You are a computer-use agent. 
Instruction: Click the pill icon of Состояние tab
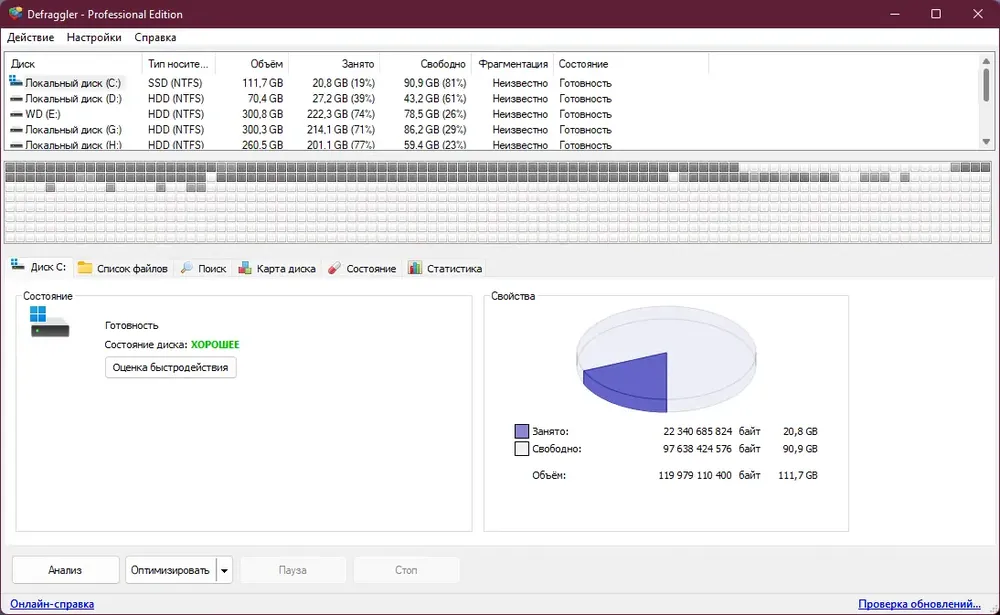click(334, 268)
